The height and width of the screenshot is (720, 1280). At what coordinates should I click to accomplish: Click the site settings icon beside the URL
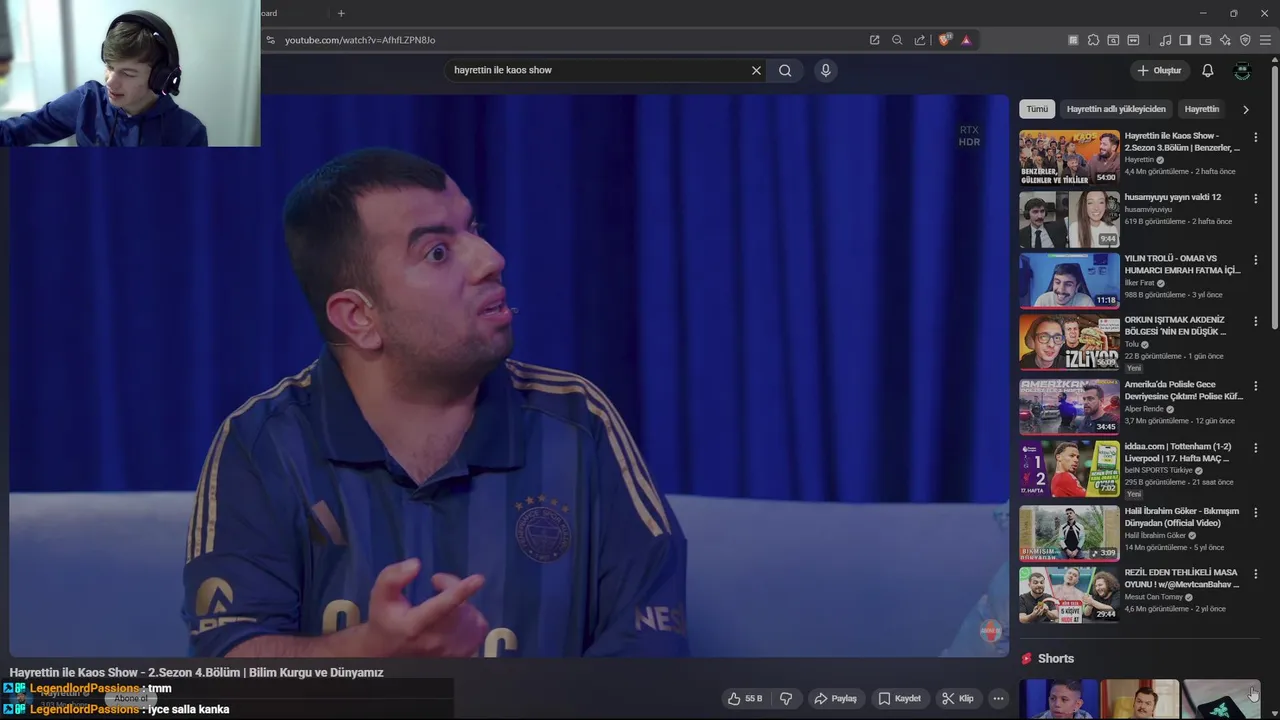point(270,40)
